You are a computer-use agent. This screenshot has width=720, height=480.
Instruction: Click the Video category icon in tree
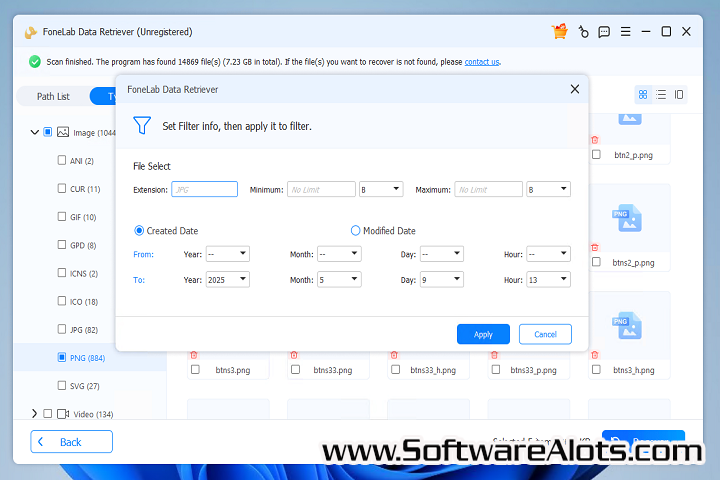[63, 414]
